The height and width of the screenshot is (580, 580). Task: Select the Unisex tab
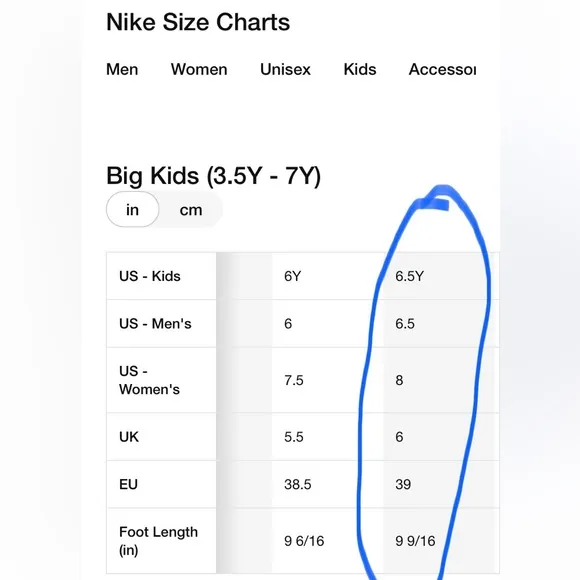point(285,69)
